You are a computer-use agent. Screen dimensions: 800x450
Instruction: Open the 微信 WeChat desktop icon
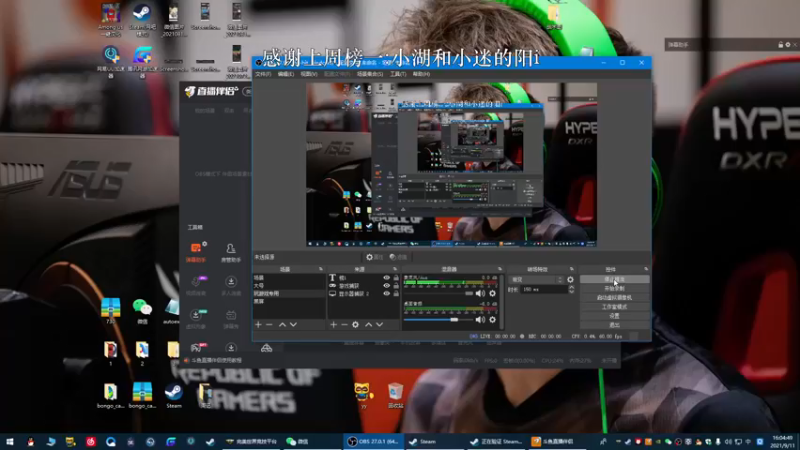(142, 311)
